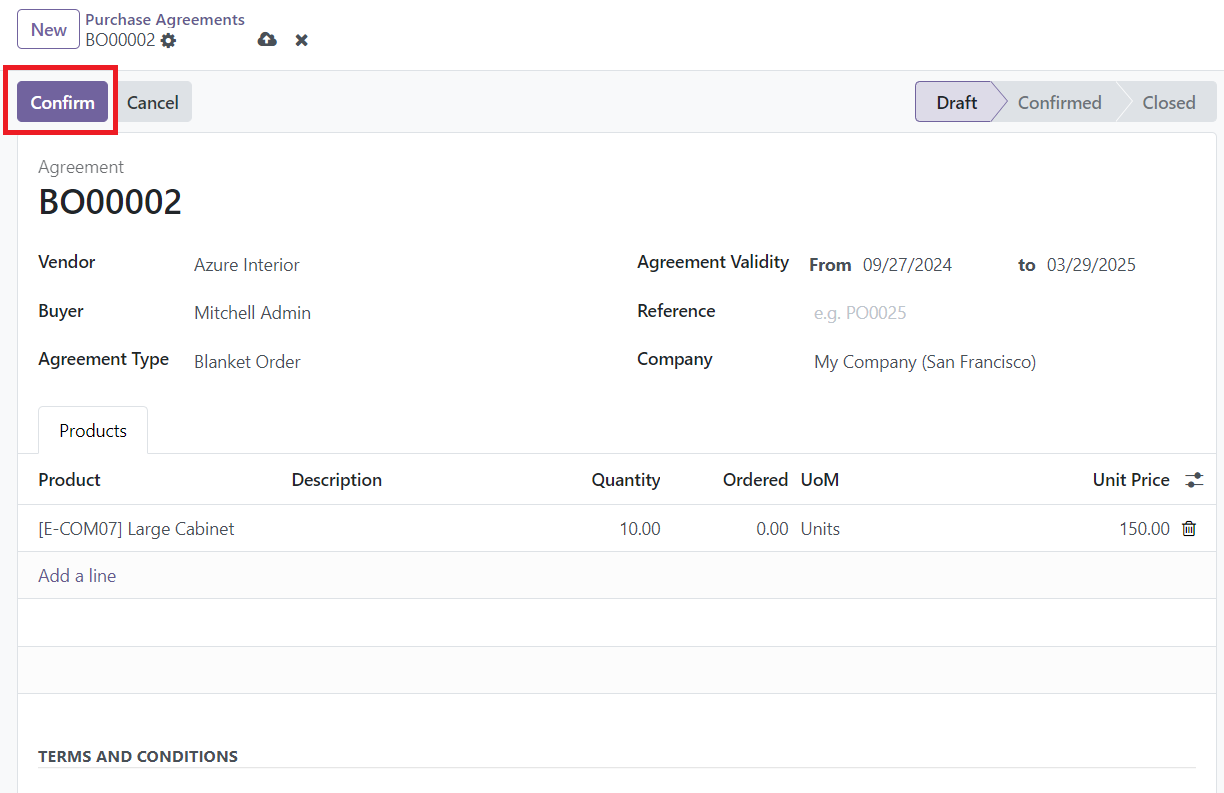Open the Purchase Agreements breadcrumb link

coord(165,20)
